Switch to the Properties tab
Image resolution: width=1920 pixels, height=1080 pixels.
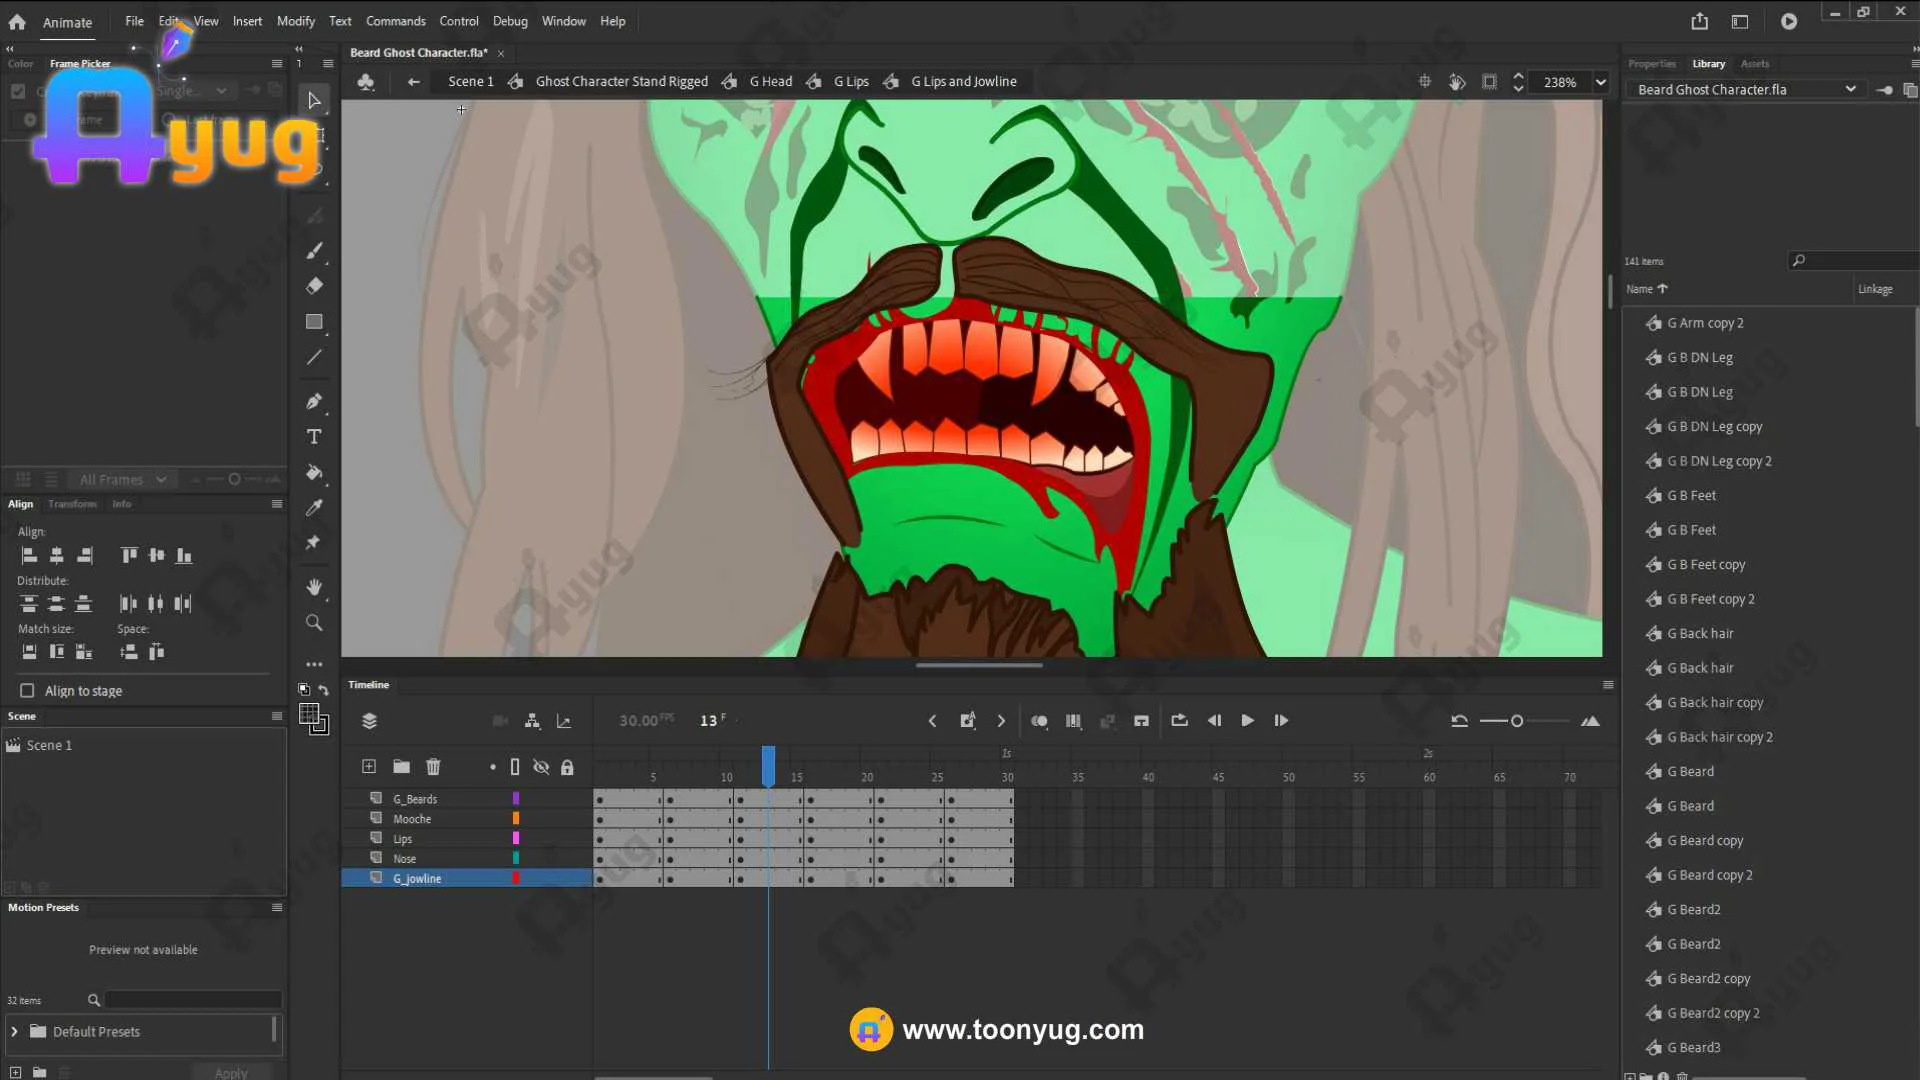coord(1651,64)
